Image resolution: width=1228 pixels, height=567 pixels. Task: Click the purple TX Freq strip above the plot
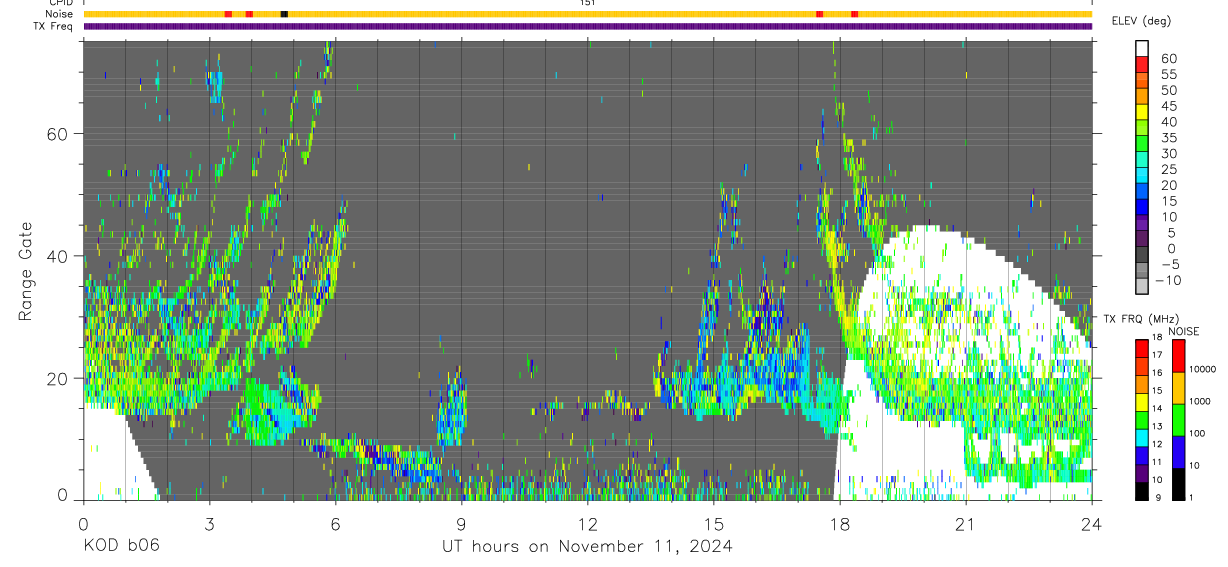click(x=587, y=26)
